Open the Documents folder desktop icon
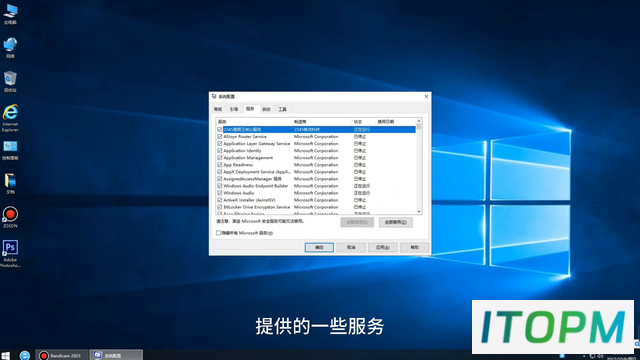 10,183
